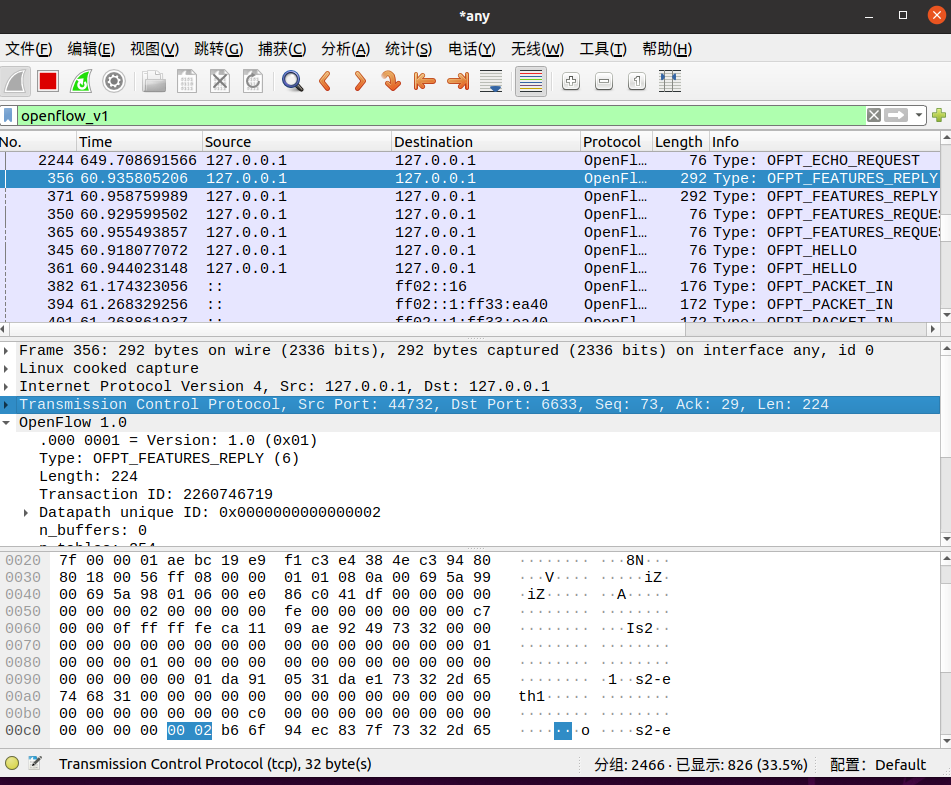Screen dimensions: 951x785
Task: Select packet 382 OFPT_PACKET_IN row
Action: pyautogui.click(x=470, y=286)
